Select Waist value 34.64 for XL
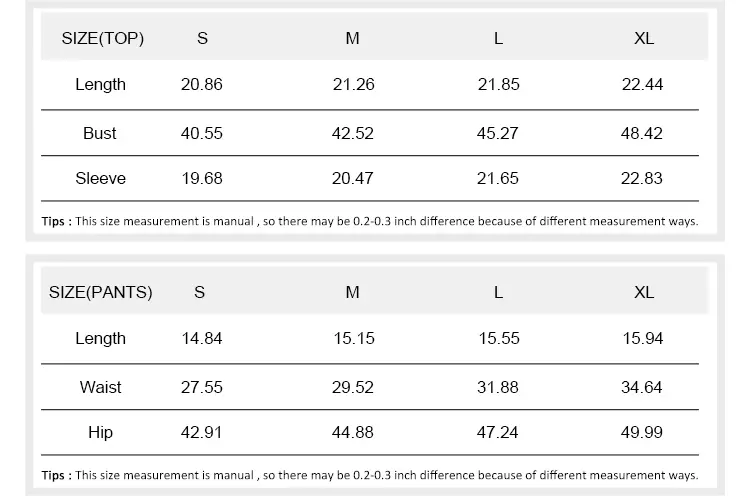Image resolution: width=750 pixels, height=496 pixels. point(642,387)
